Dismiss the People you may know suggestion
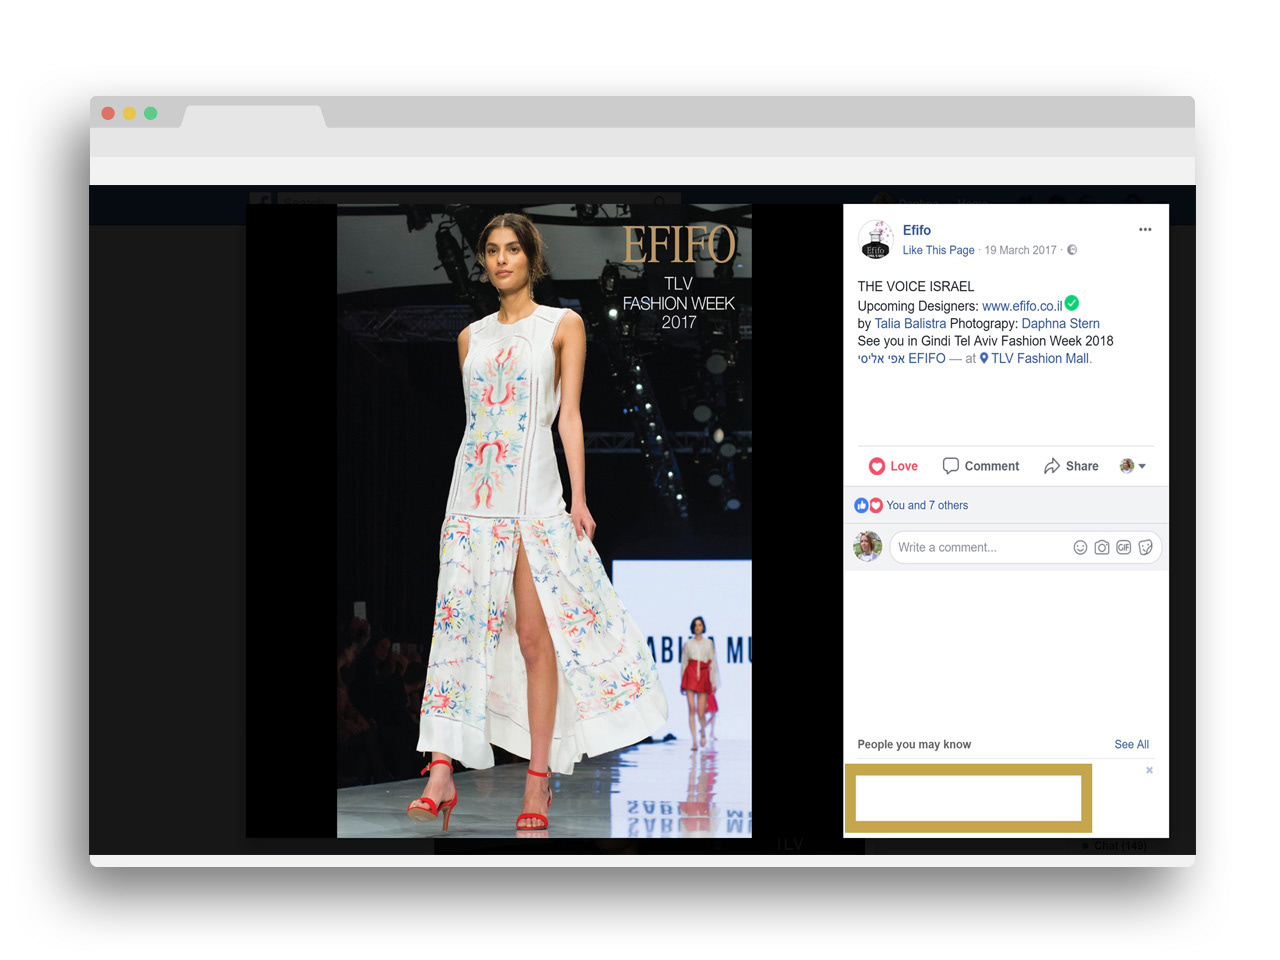 (x=1149, y=770)
